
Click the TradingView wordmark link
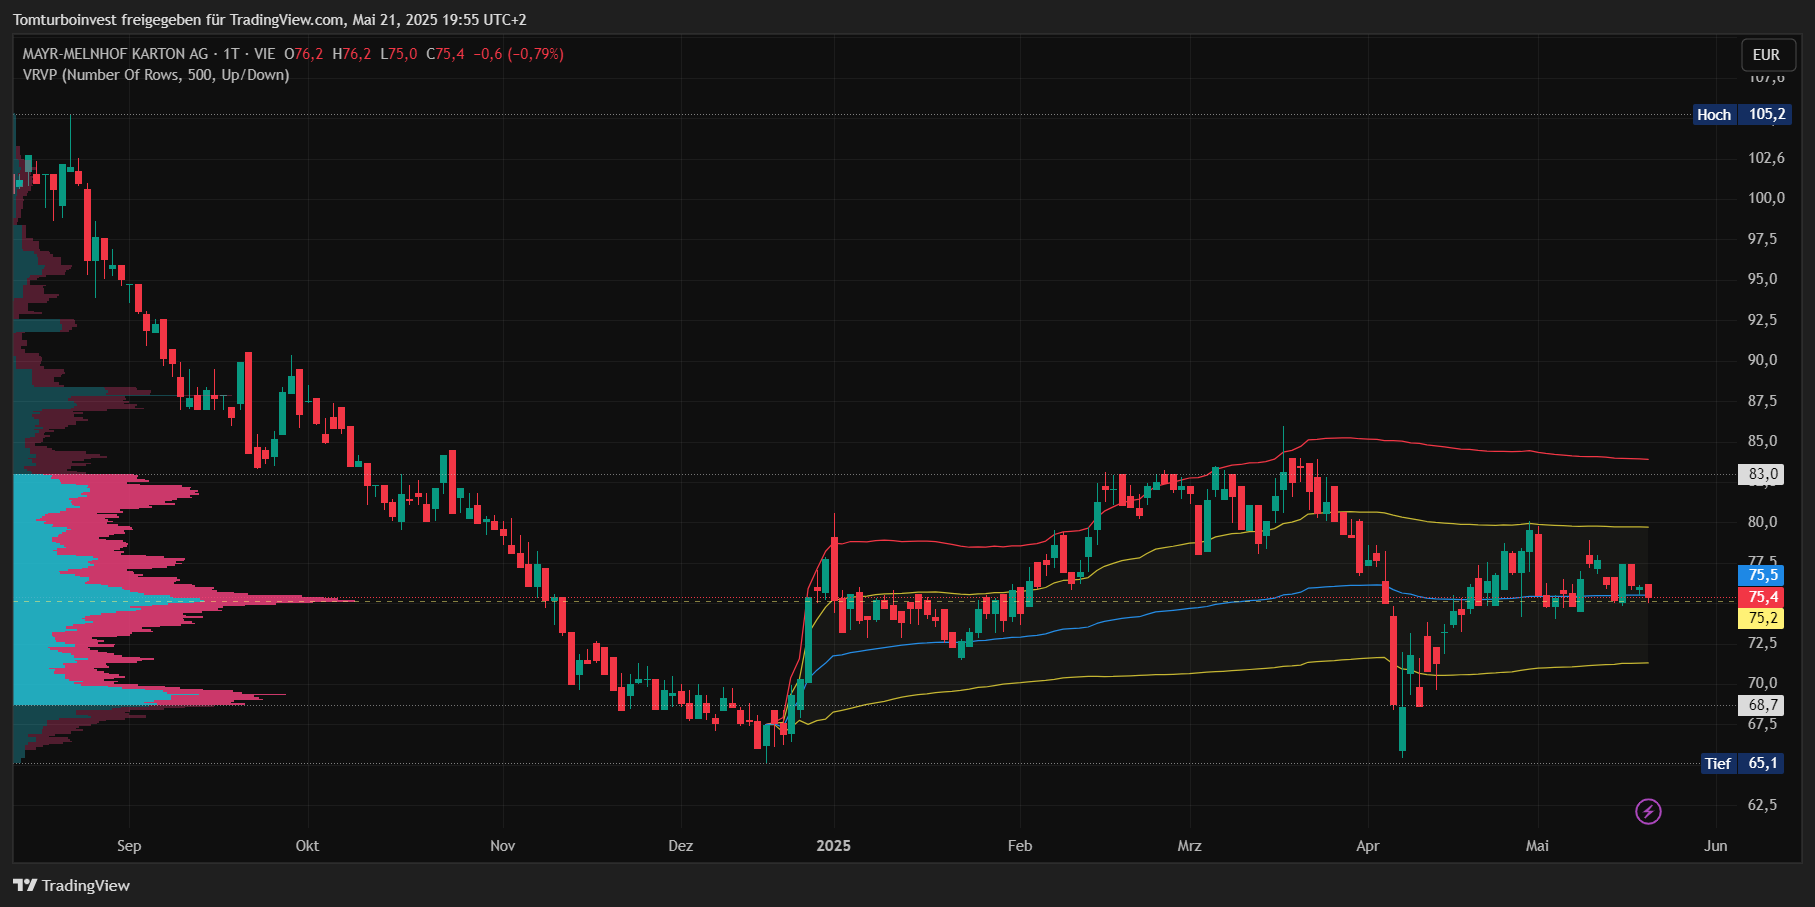pos(86,885)
